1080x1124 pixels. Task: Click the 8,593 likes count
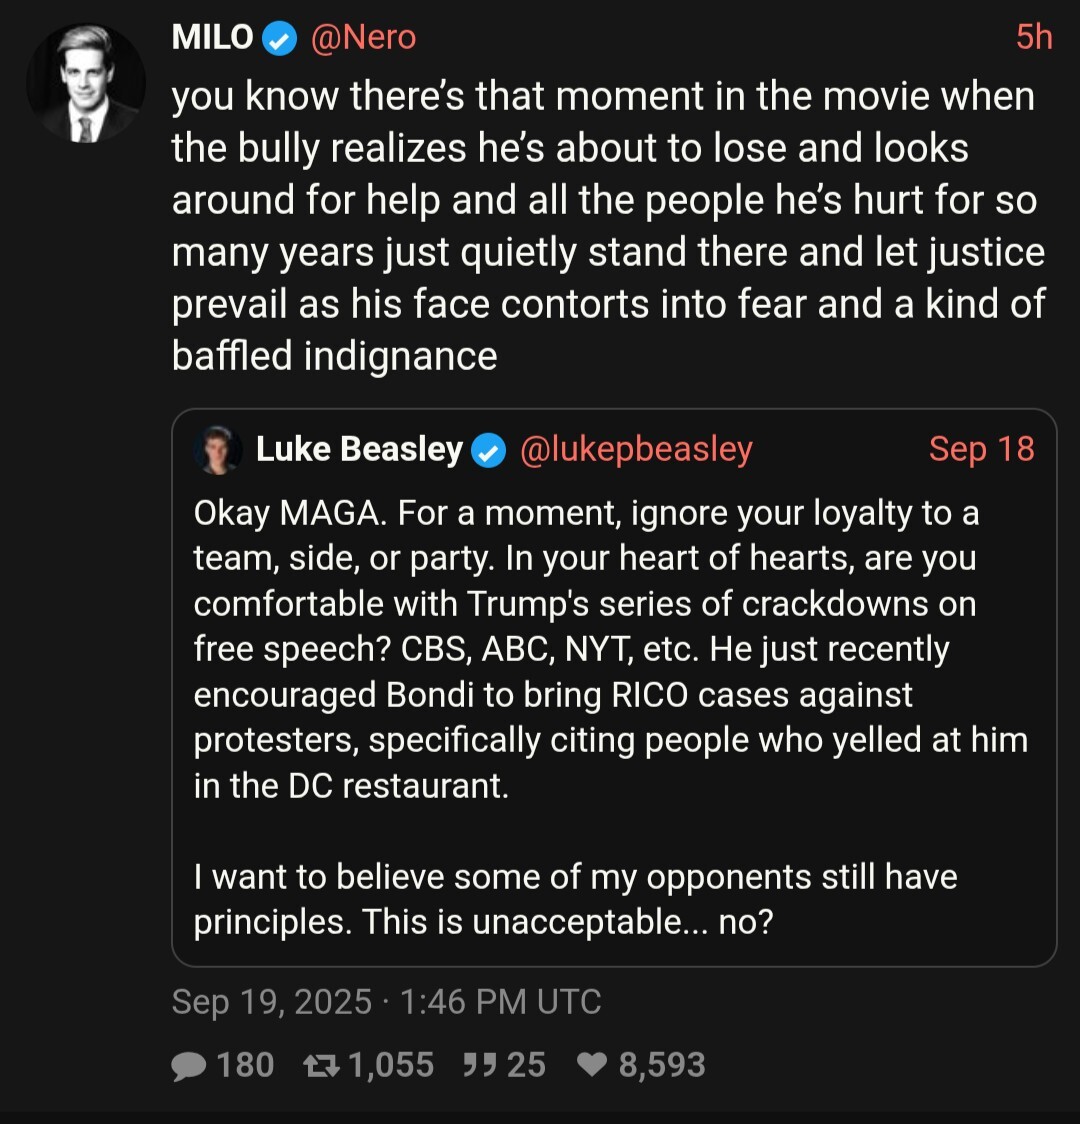(x=662, y=1065)
